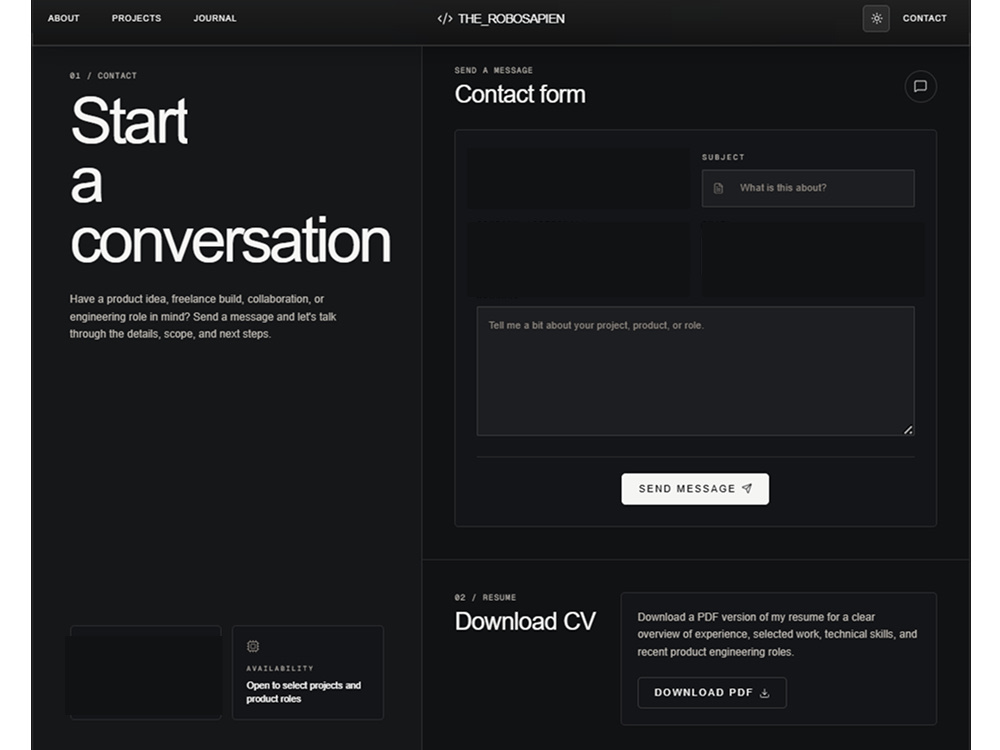Click the chat bubble icon beside Contact form
The width and height of the screenshot is (1000, 750).
click(920, 86)
